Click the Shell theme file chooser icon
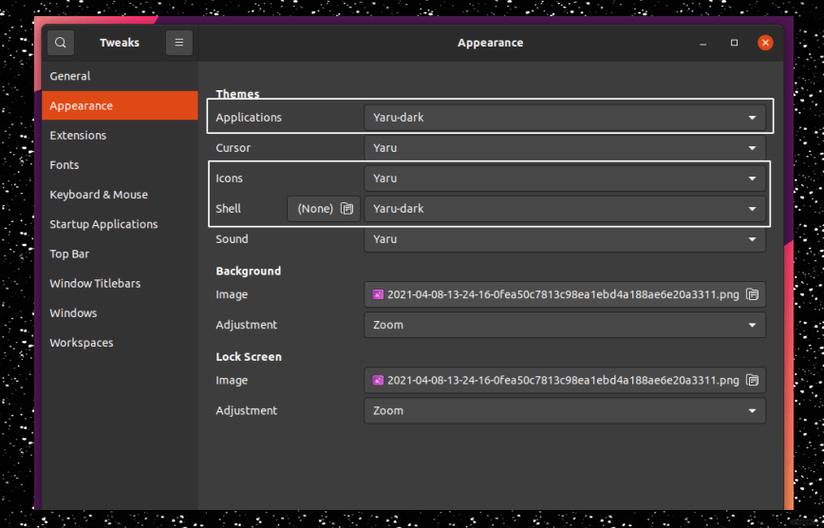 click(346, 209)
